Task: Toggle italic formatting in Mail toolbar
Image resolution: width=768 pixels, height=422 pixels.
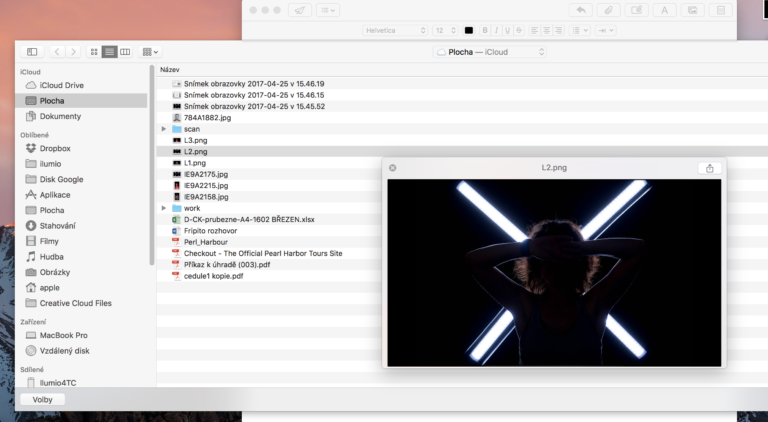Action: click(496, 30)
